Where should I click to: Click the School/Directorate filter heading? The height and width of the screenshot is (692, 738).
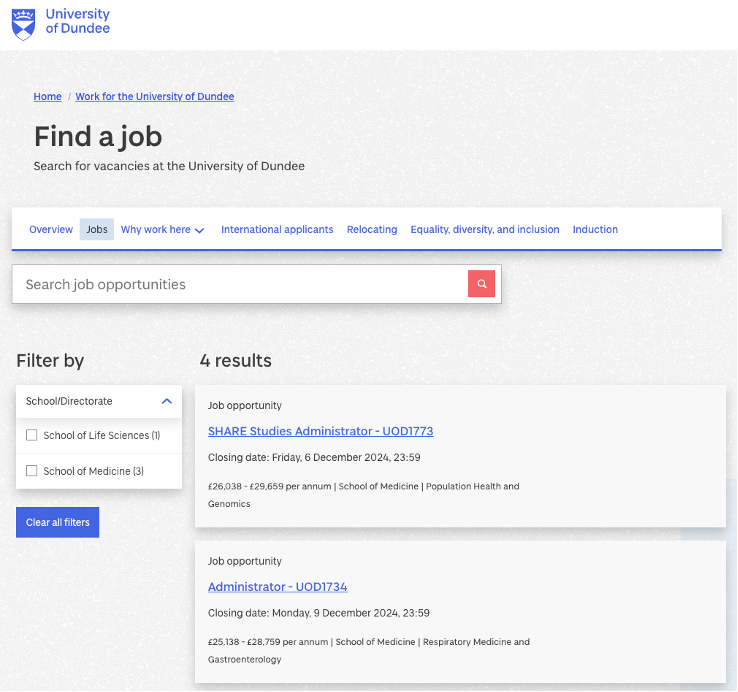(x=70, y=401)
